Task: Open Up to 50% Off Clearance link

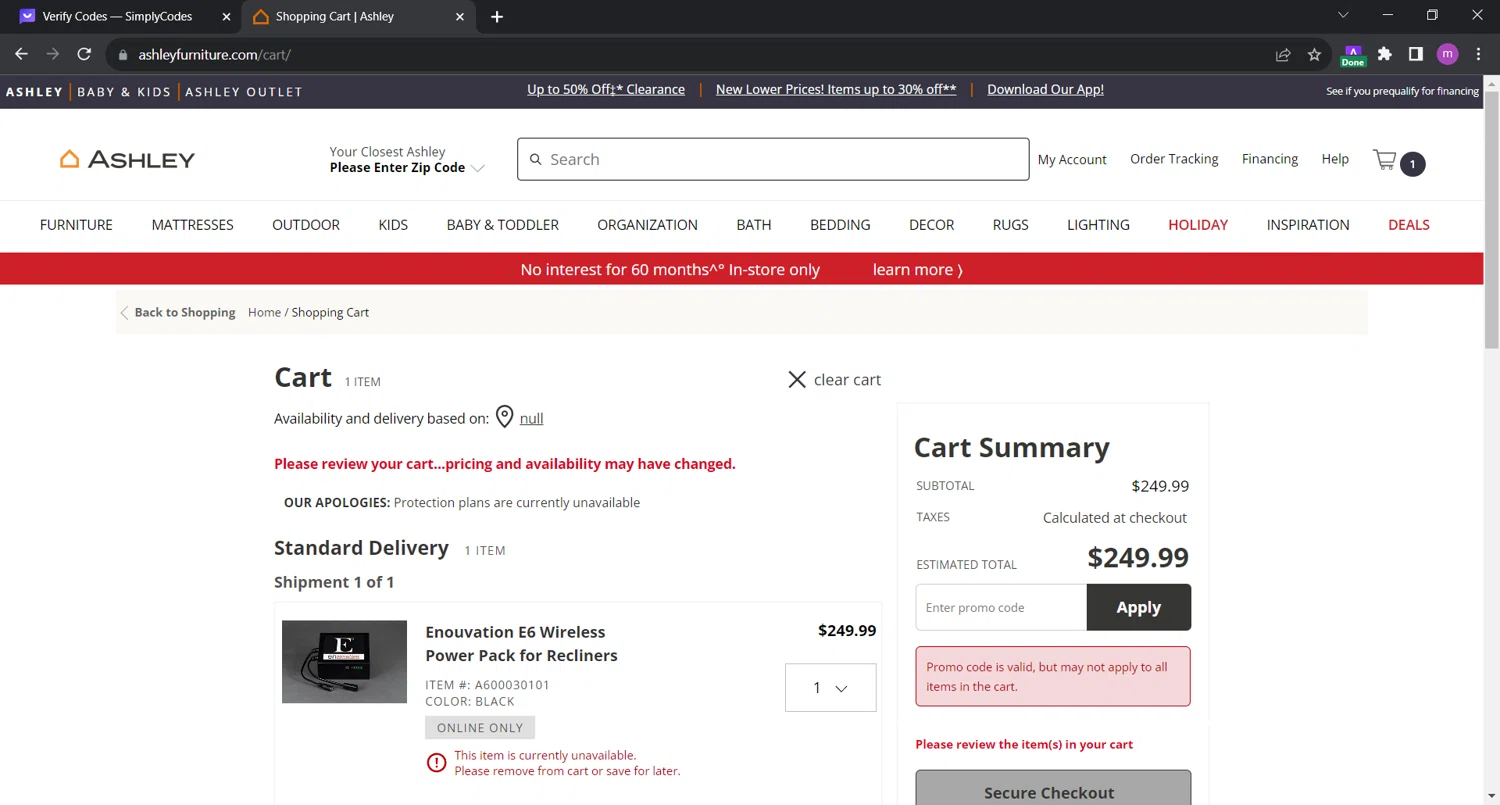Action: coord(606,89)
